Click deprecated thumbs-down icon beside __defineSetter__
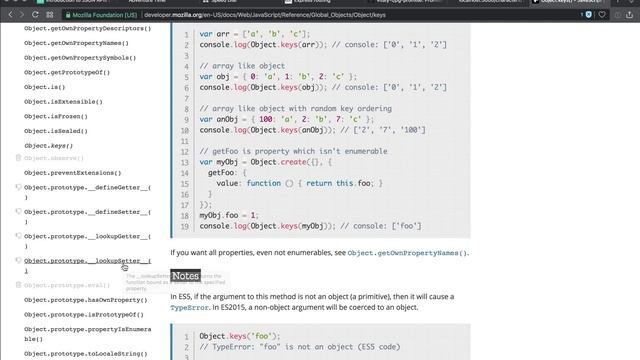 tap(18, 211)
